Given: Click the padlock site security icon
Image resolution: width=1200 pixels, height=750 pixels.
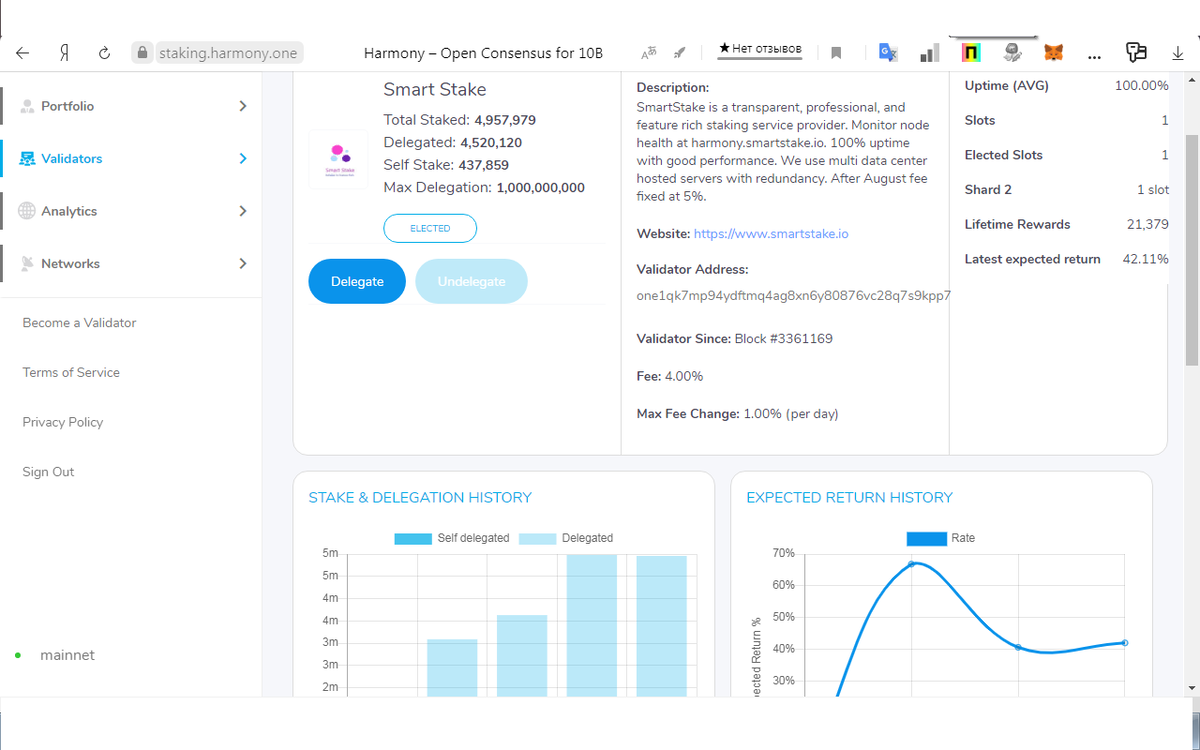Looking at the screenshot, I should point(142,53).
